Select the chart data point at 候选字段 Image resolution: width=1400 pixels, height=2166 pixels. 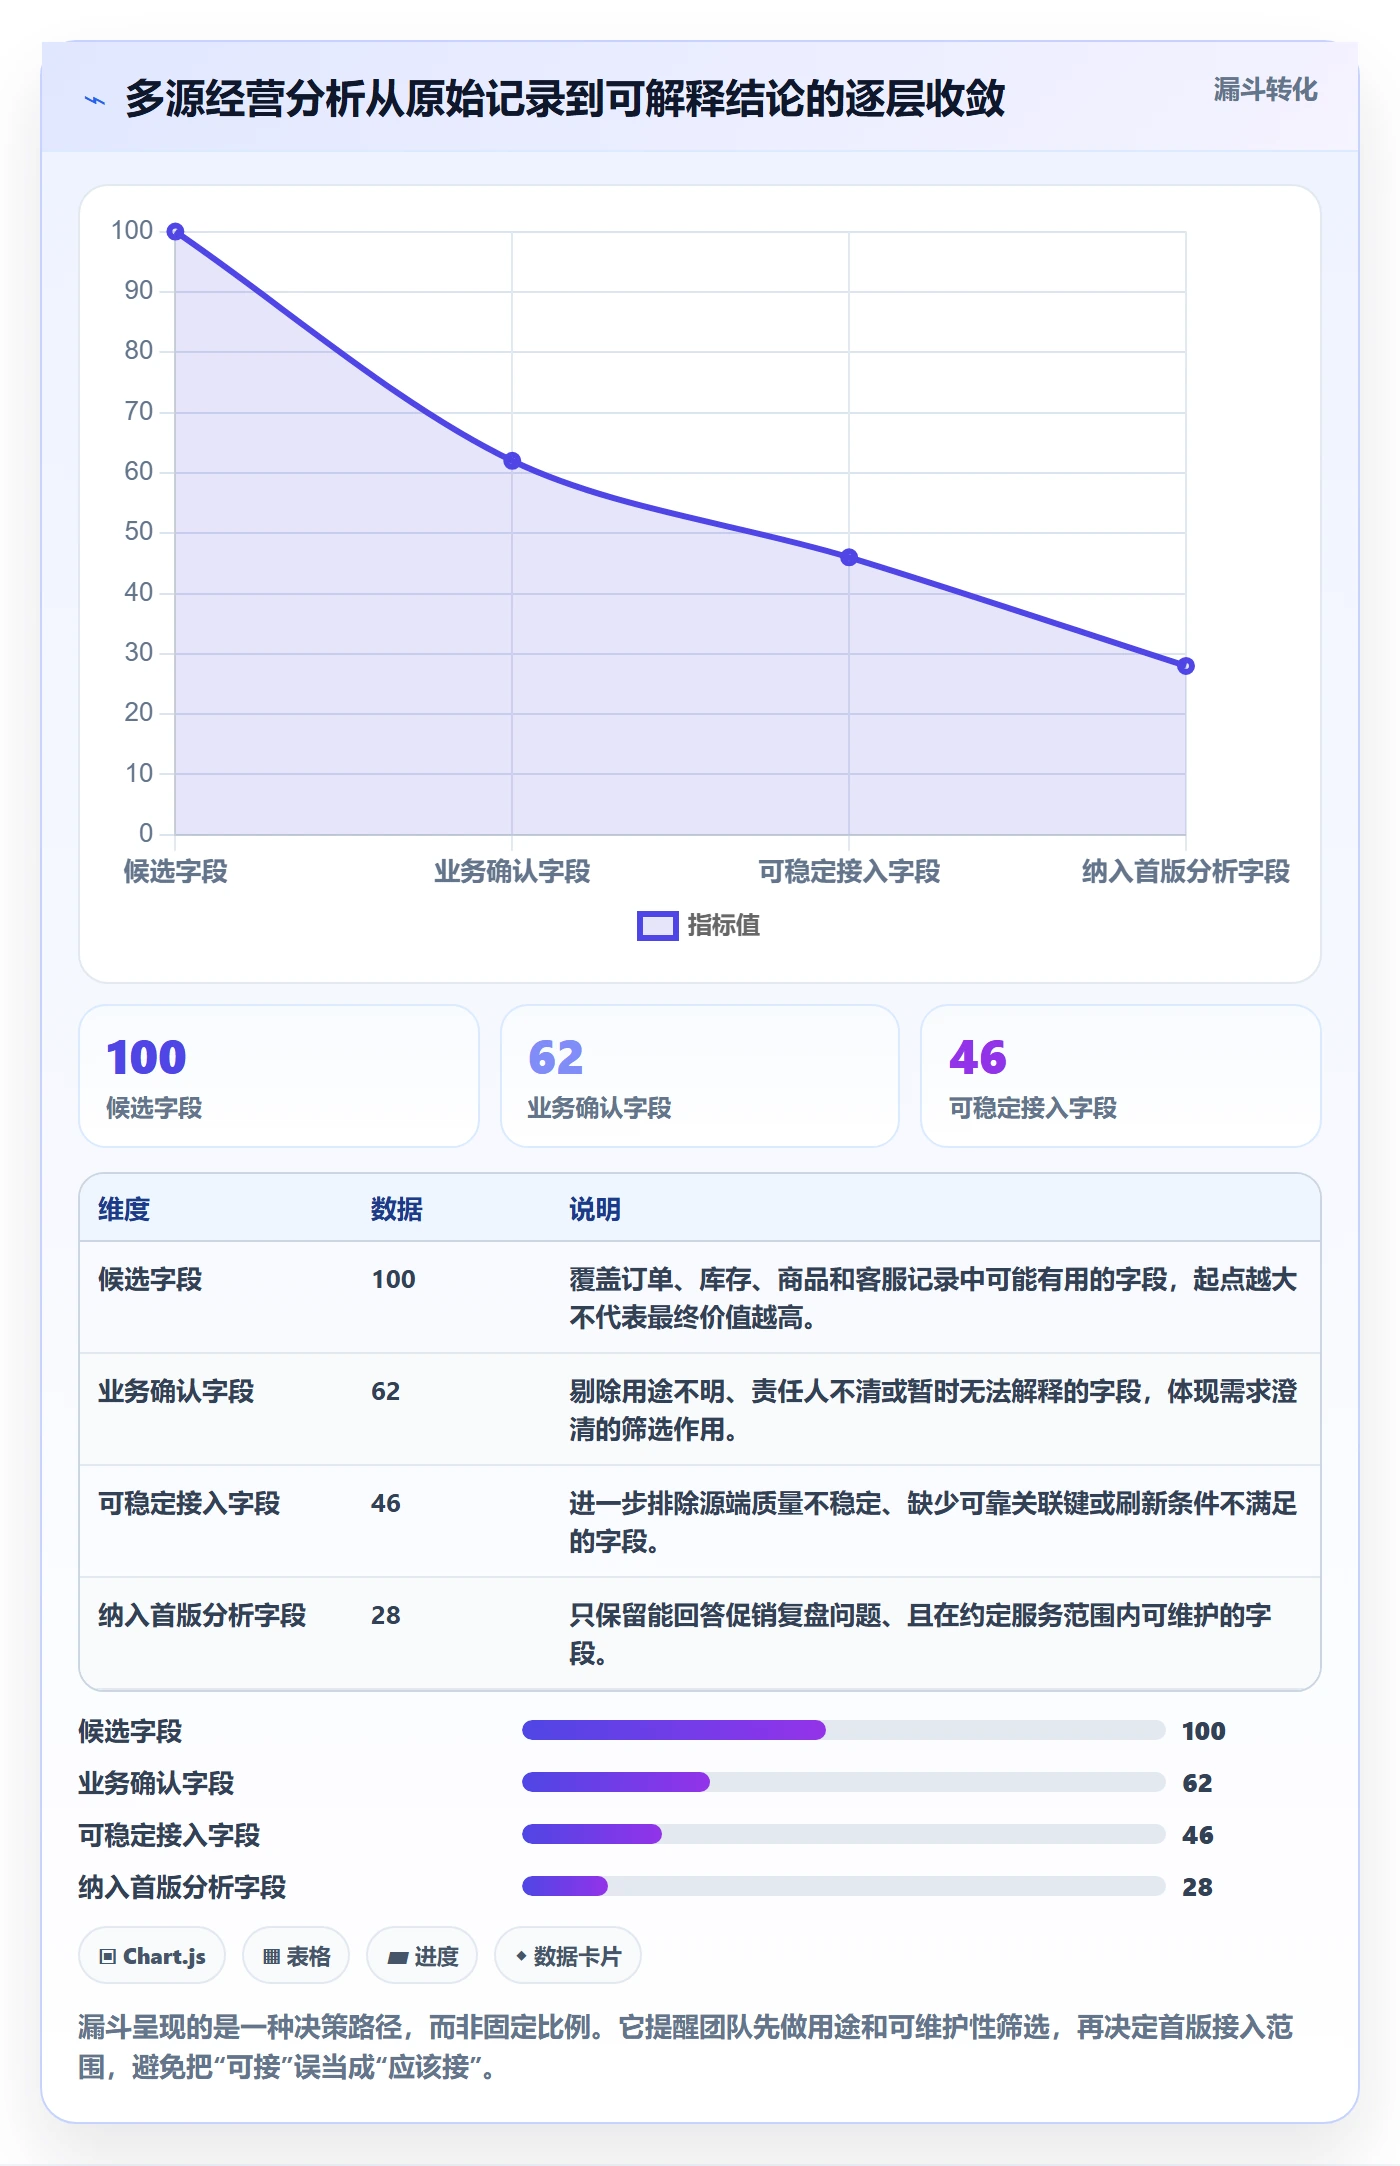(175, 232)
